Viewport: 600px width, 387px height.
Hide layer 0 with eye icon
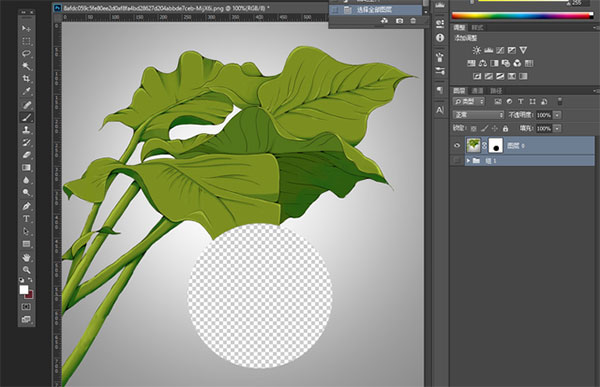coord(457,145)
